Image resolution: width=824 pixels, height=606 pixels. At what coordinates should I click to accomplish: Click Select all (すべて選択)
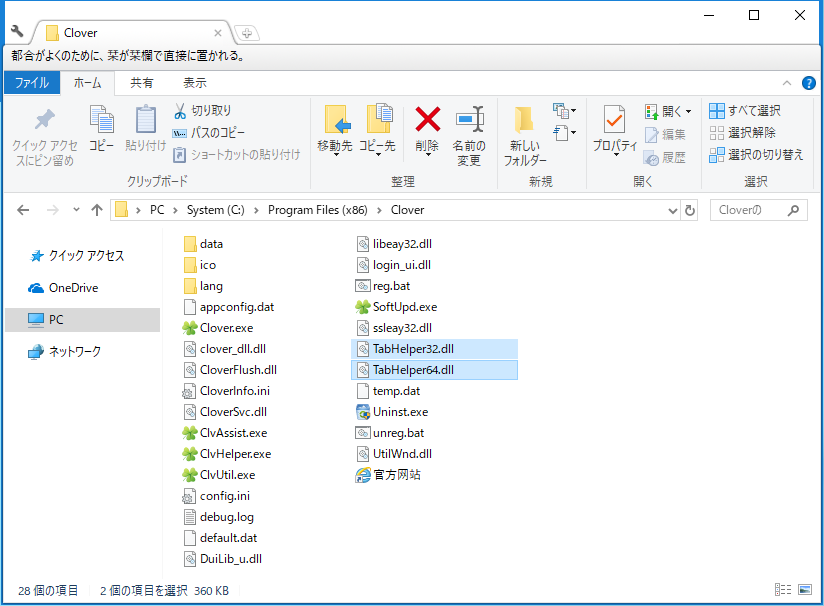[x=745, y=110]
